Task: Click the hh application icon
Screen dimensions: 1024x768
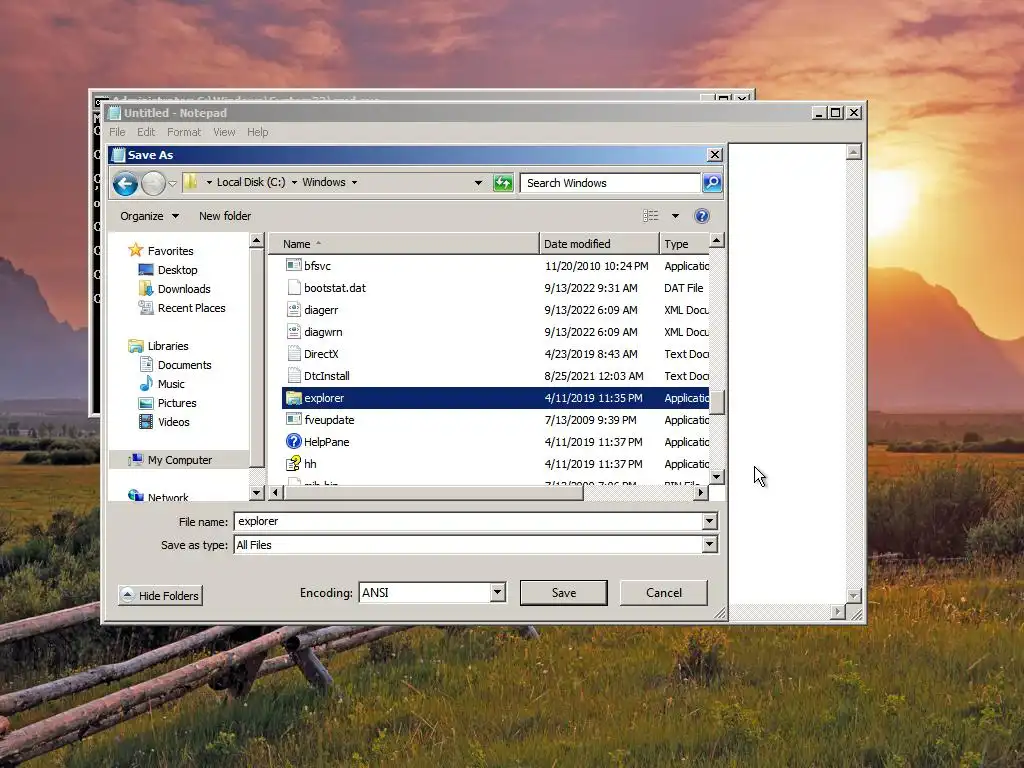Action: point(294,464)
